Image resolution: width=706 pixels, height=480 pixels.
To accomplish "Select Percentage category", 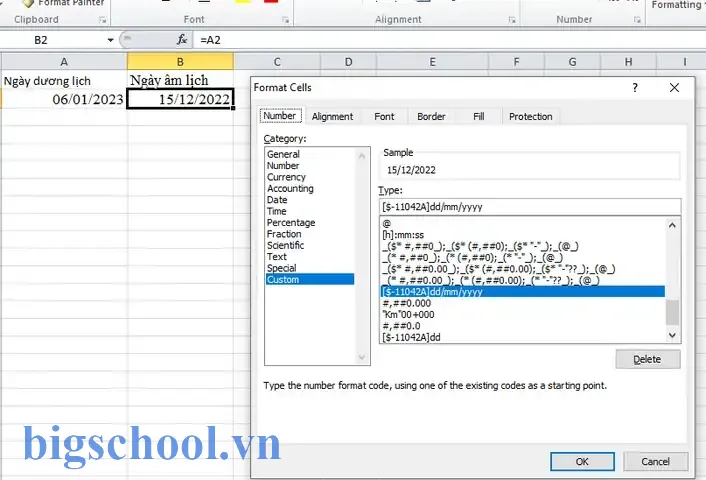I will click(310, 222).
